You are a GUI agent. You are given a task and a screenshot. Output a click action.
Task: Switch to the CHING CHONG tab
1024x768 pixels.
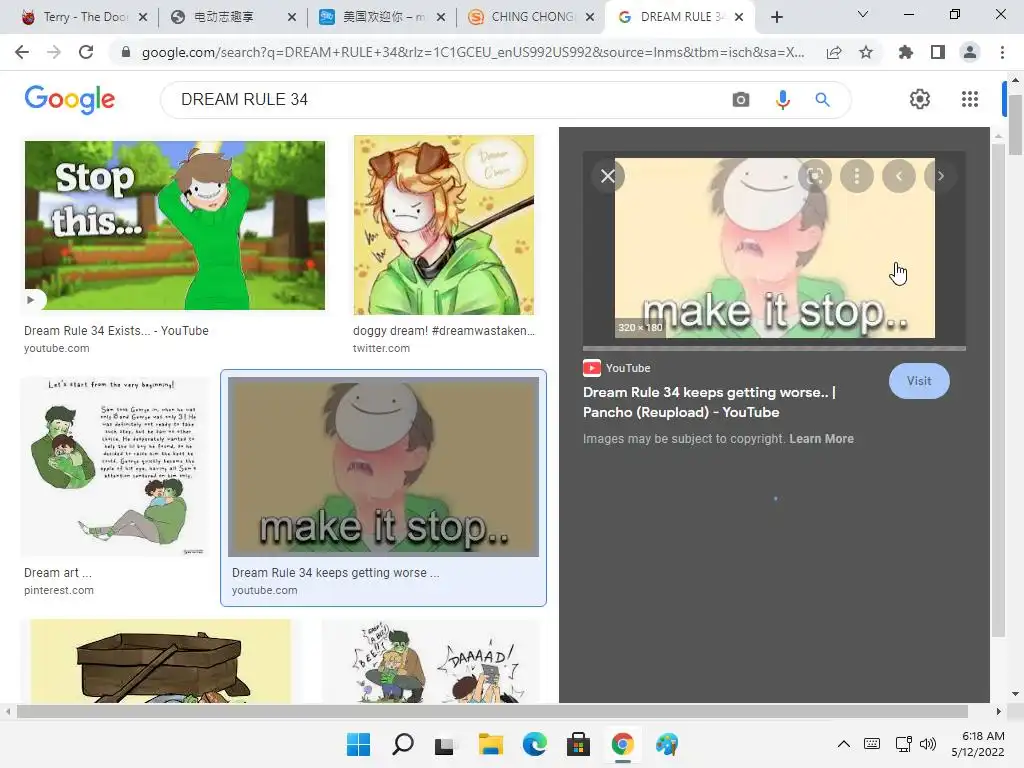click(x=532, y=17)
